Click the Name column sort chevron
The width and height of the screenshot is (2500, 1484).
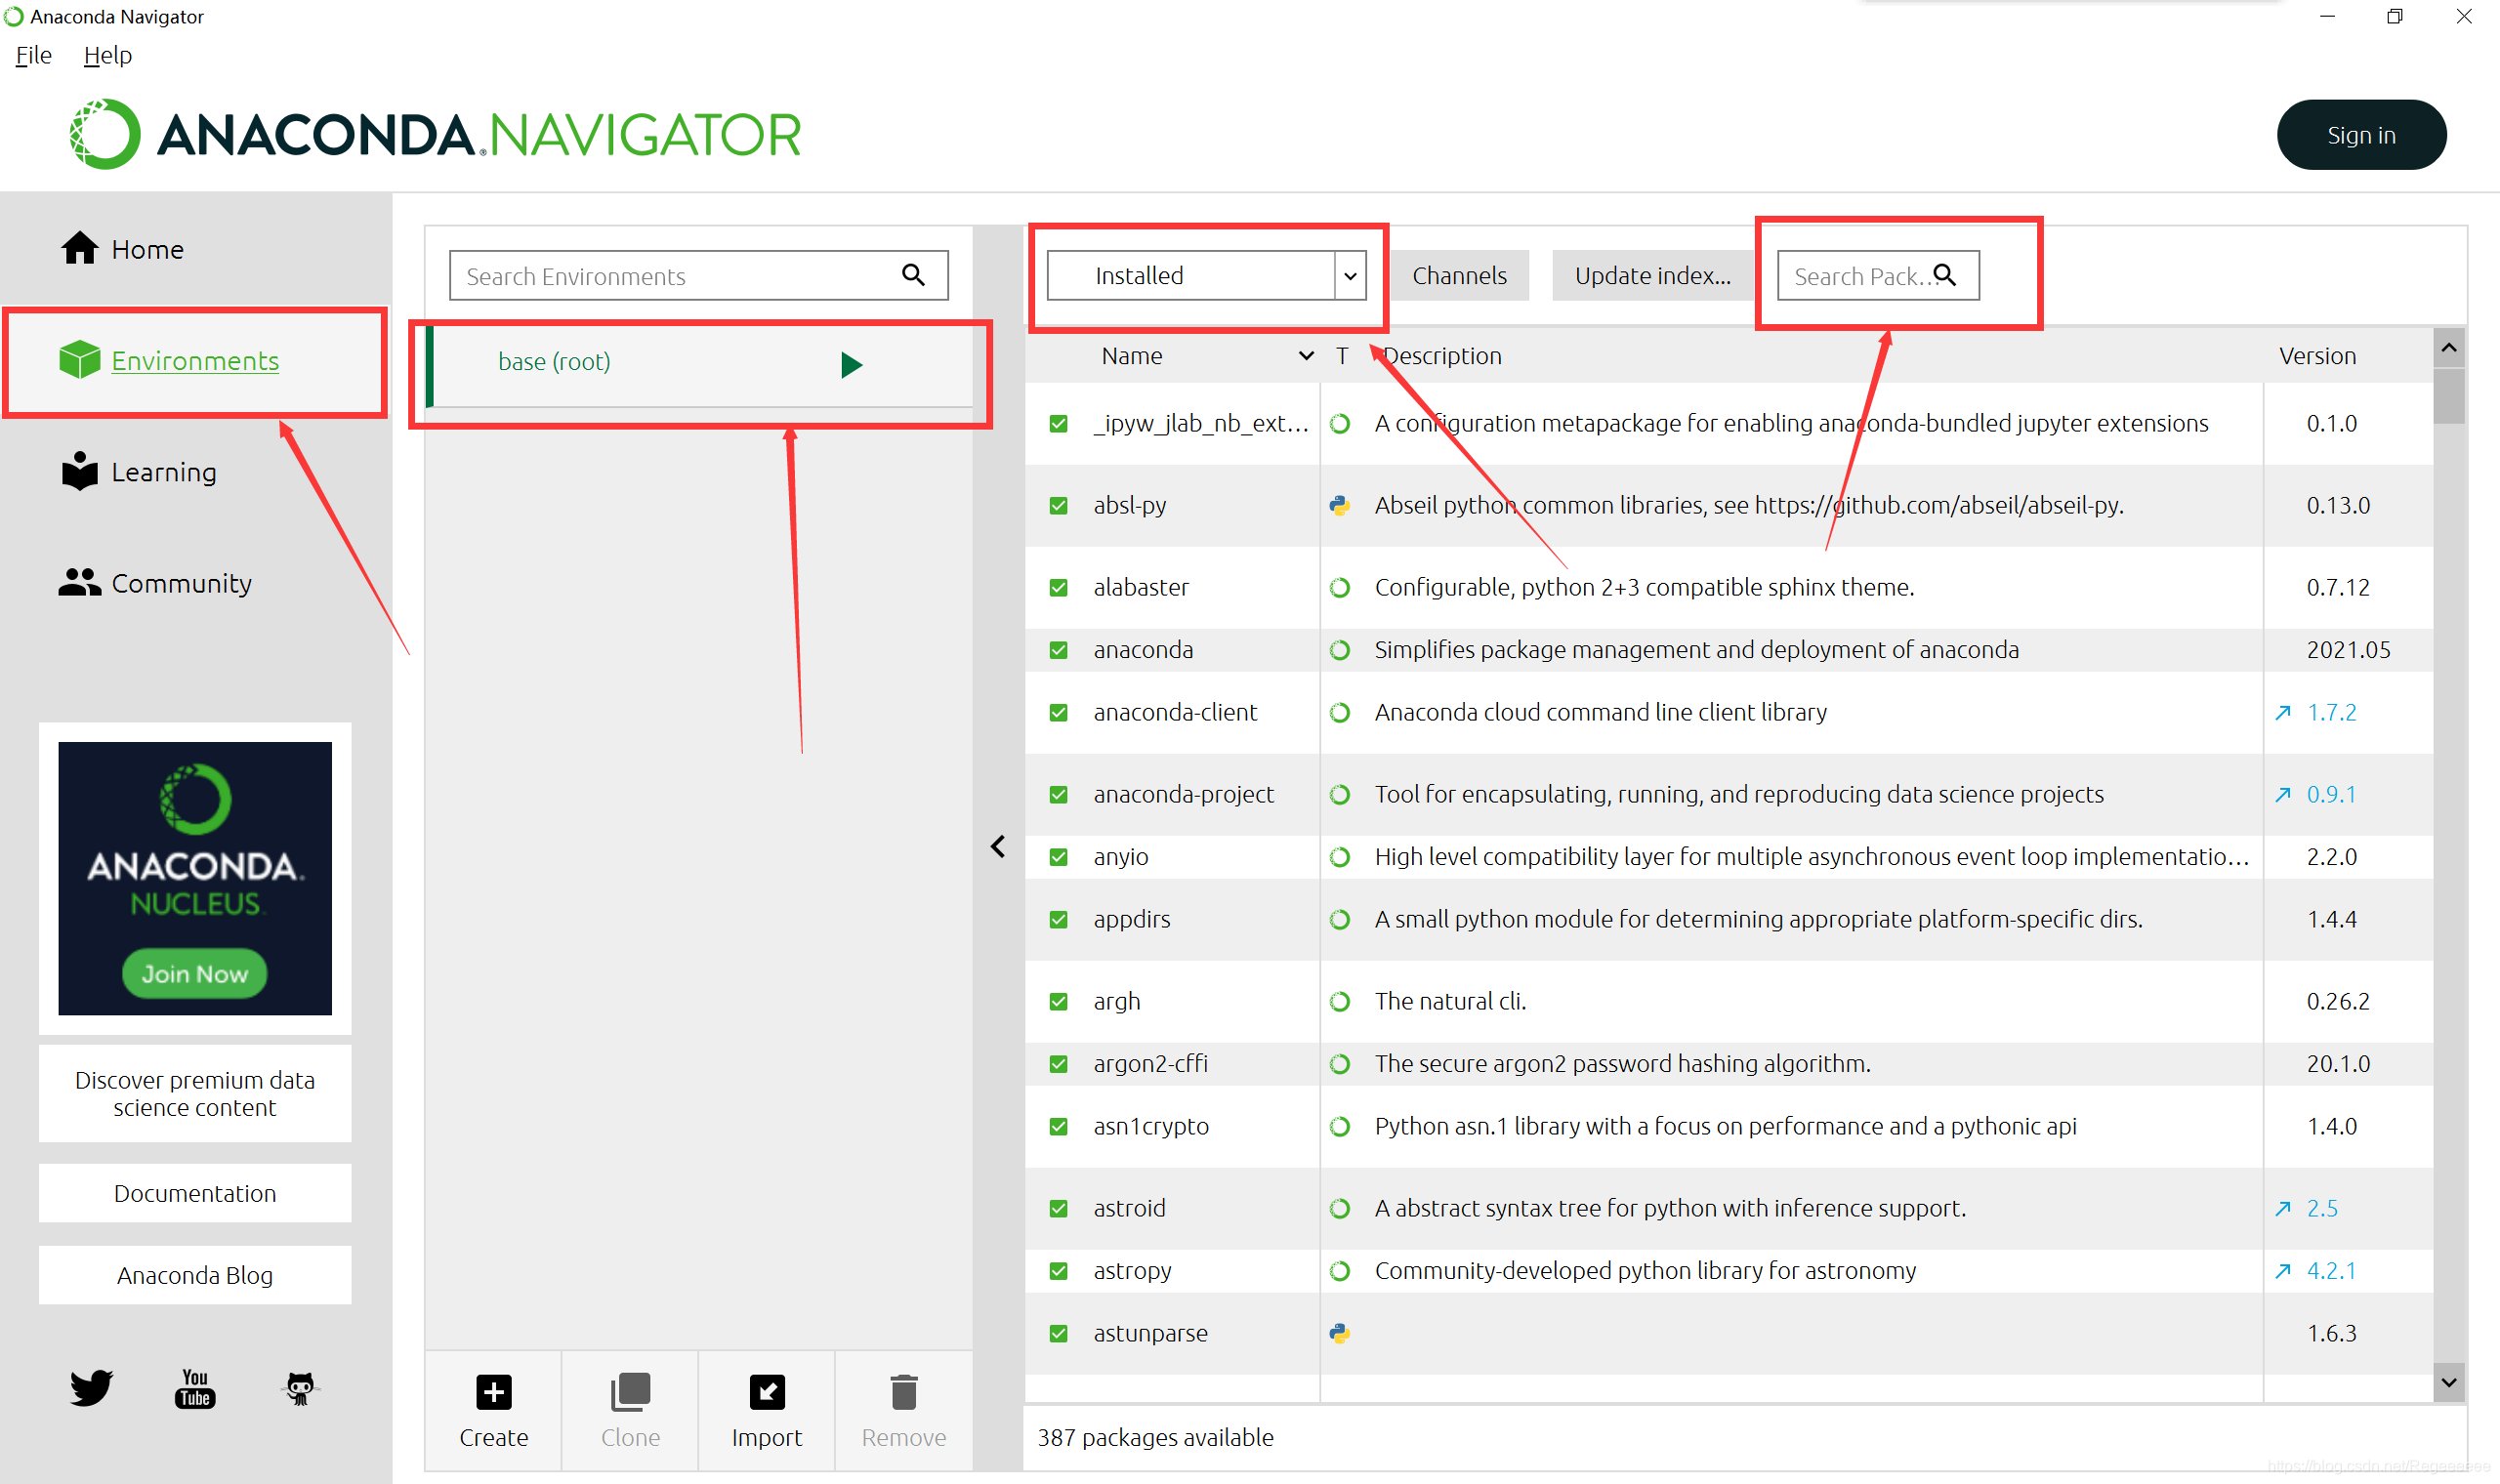1306,356
